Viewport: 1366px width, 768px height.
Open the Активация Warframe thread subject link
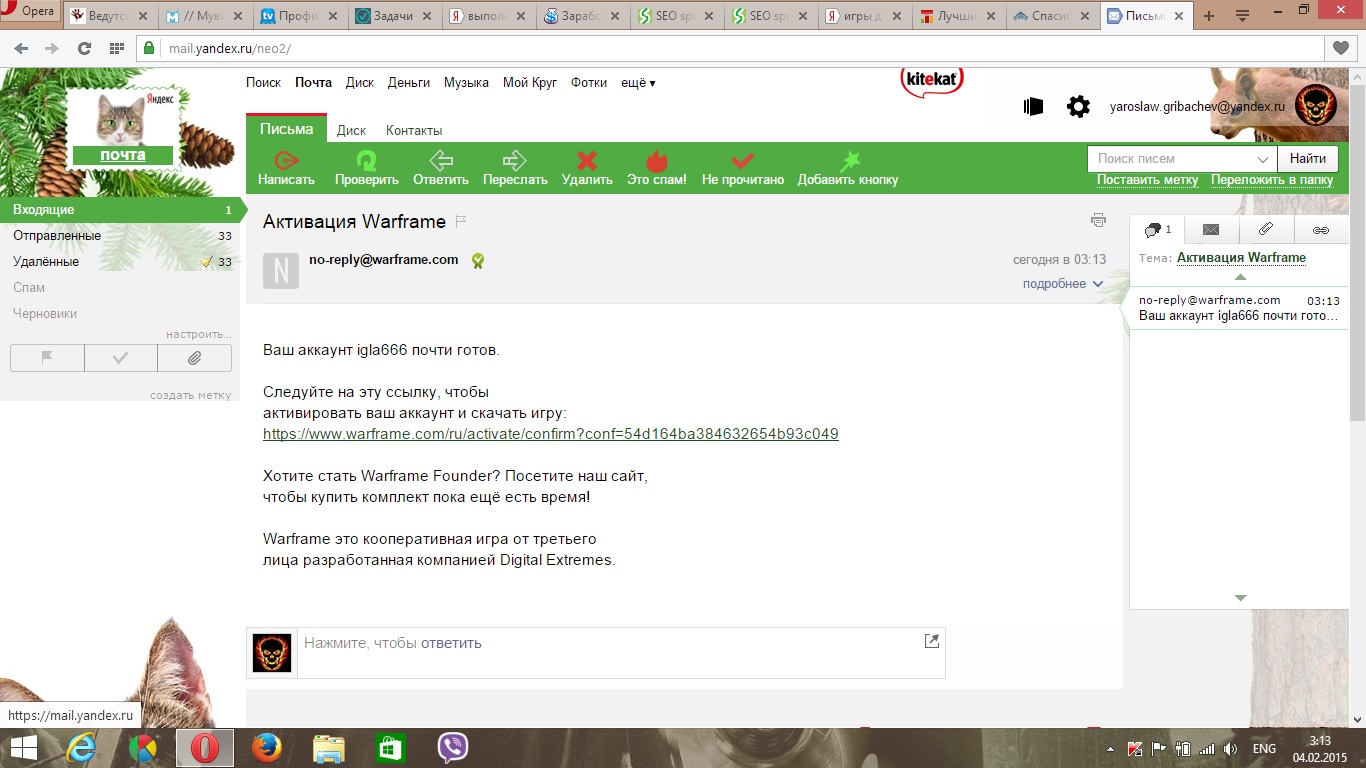1241,258
